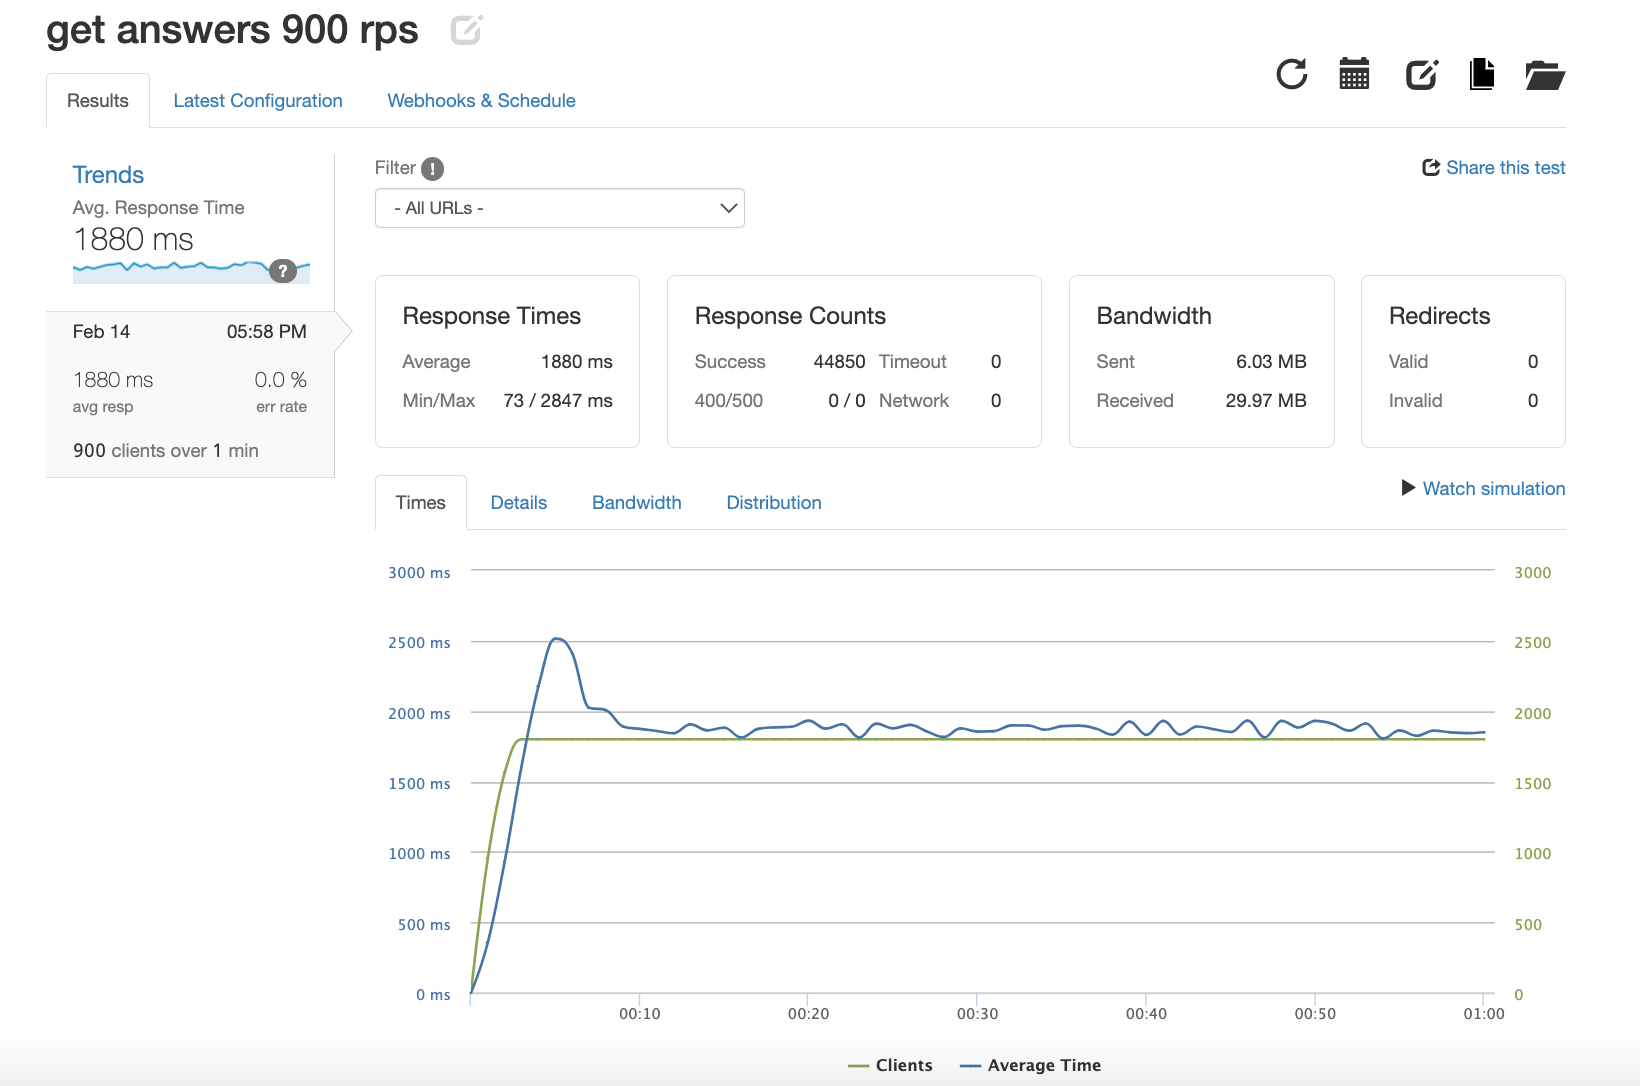Click the question mark on trends sparkline
The image size is (1640, 1086).
[283, 271]
